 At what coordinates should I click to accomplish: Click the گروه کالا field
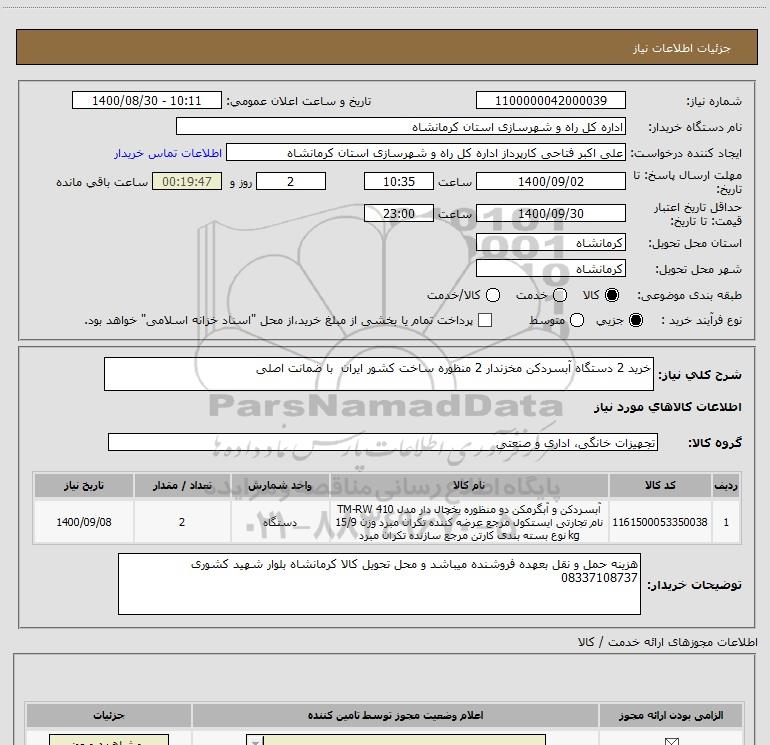point(383,442)
